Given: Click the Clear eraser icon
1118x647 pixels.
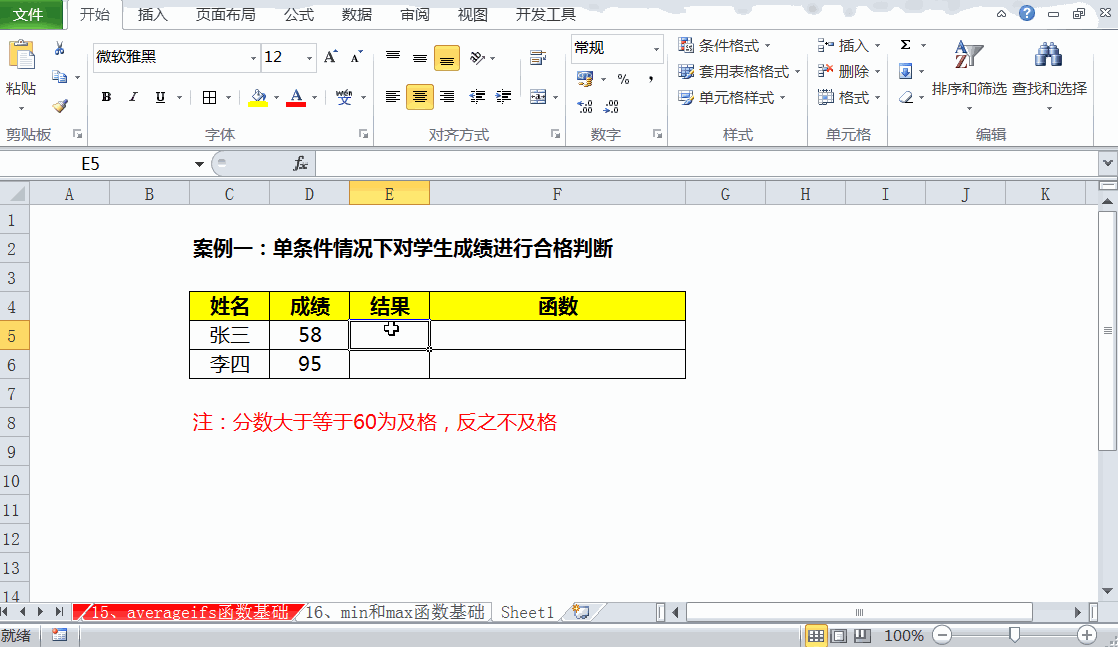Looking at the screenshot, I should click(906, 97).
